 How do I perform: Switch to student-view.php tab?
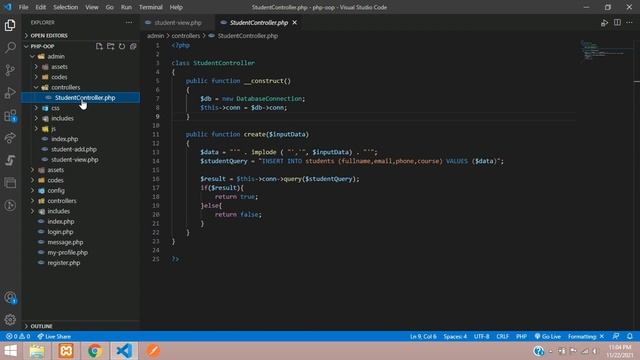coord(178,22)
